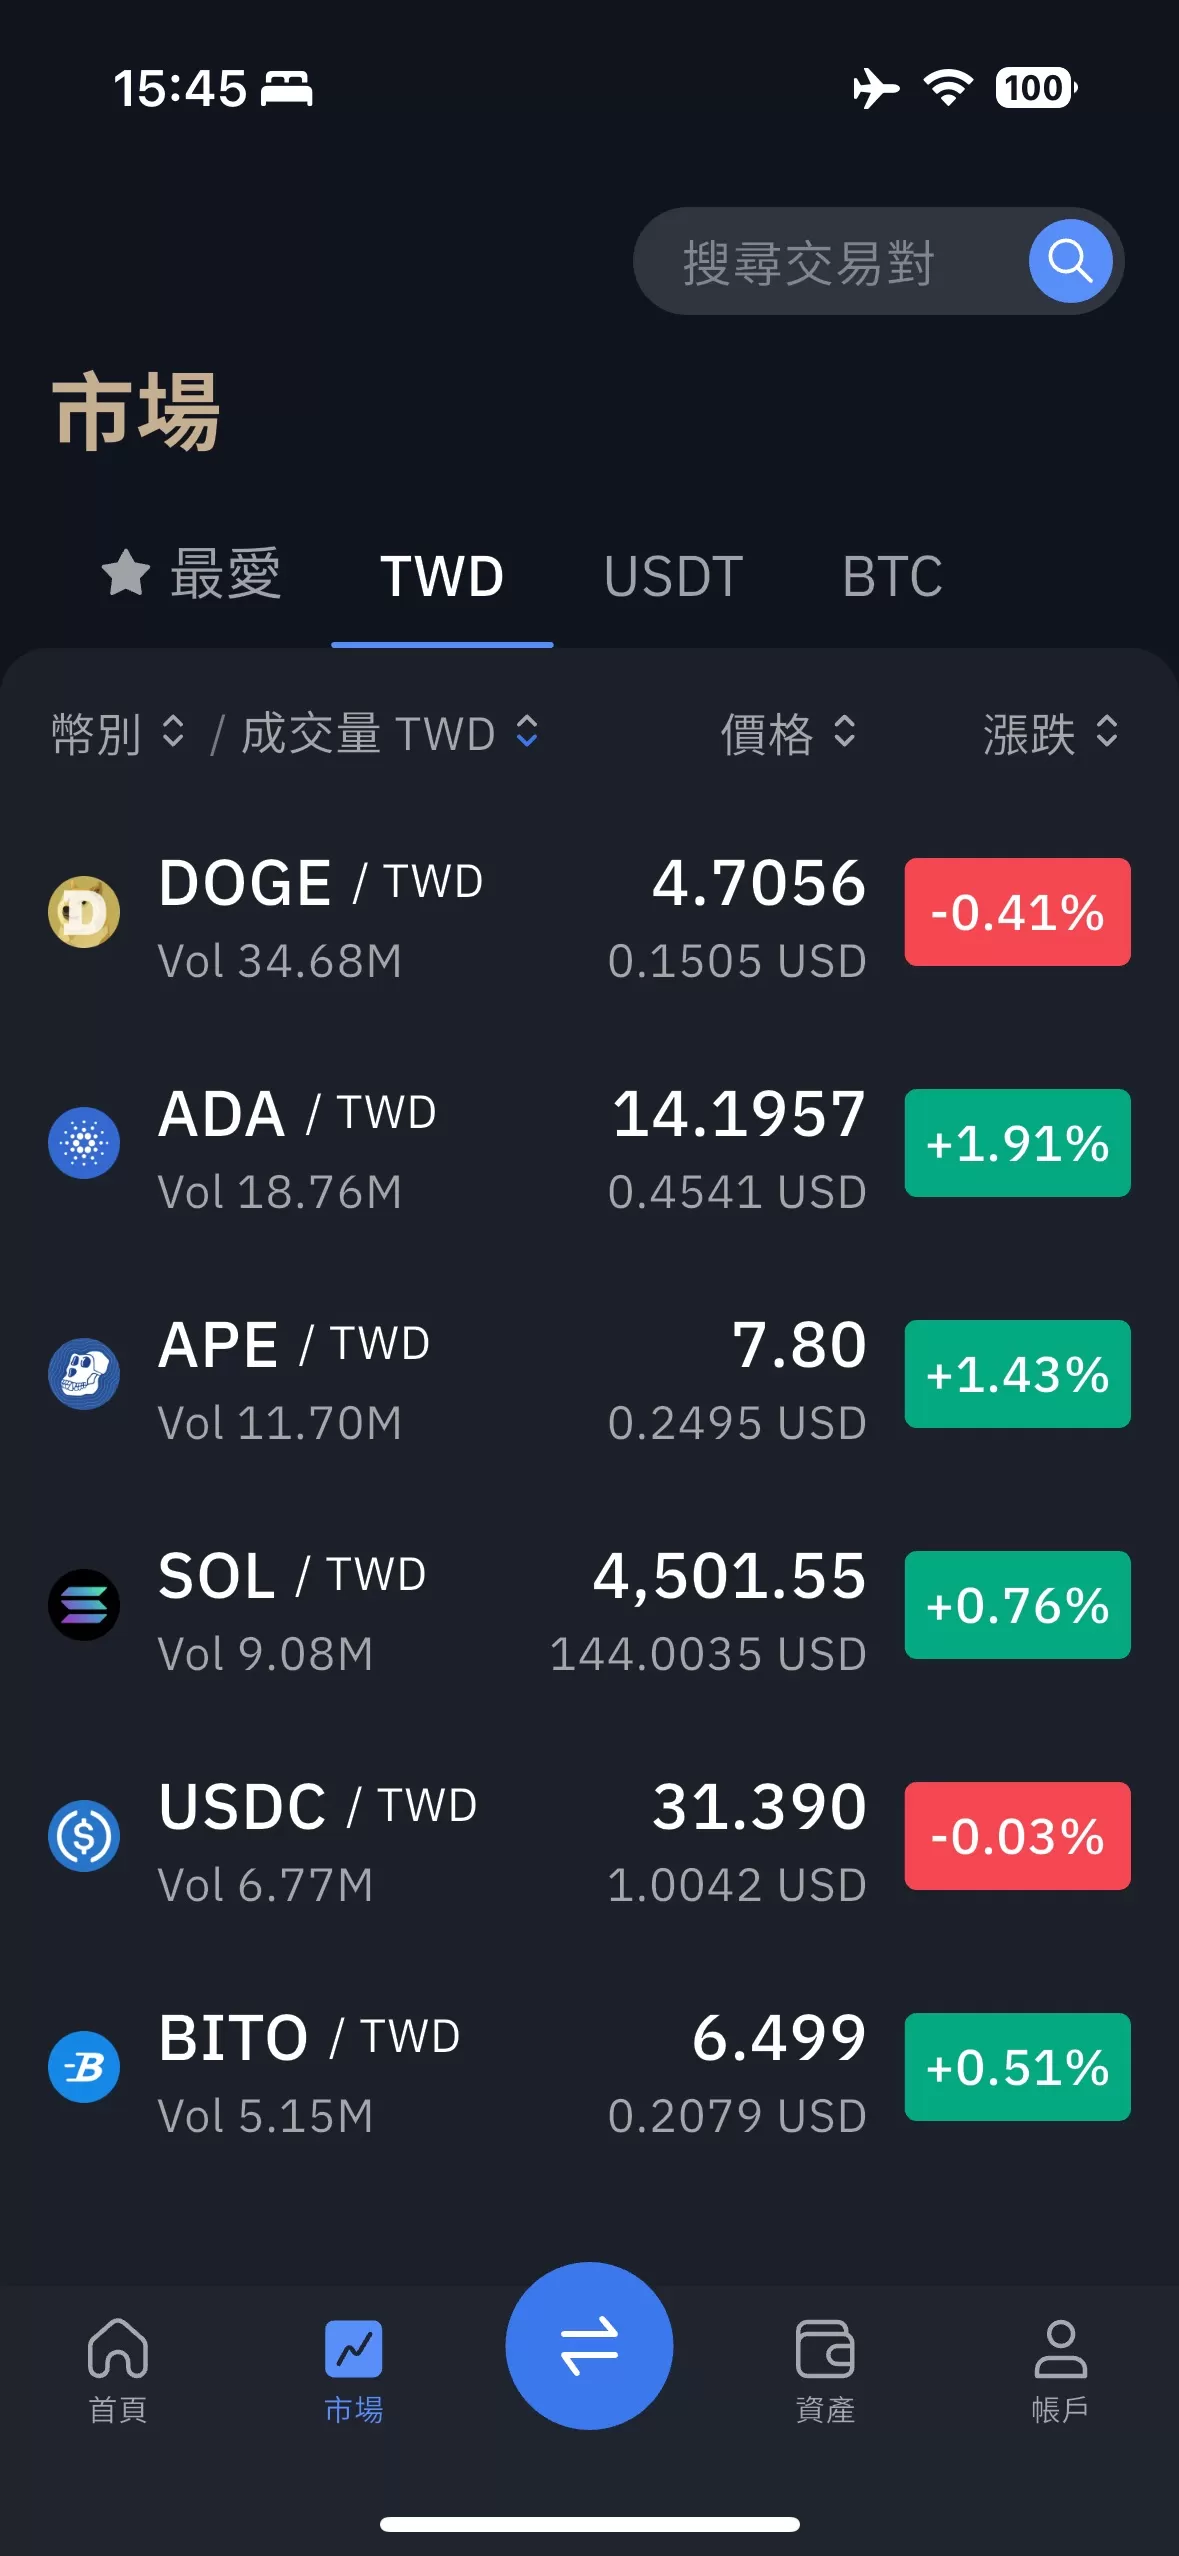1179x2556 pixels.
Task: Tap the 市場 market chart icon
Action: [354, 2349]
